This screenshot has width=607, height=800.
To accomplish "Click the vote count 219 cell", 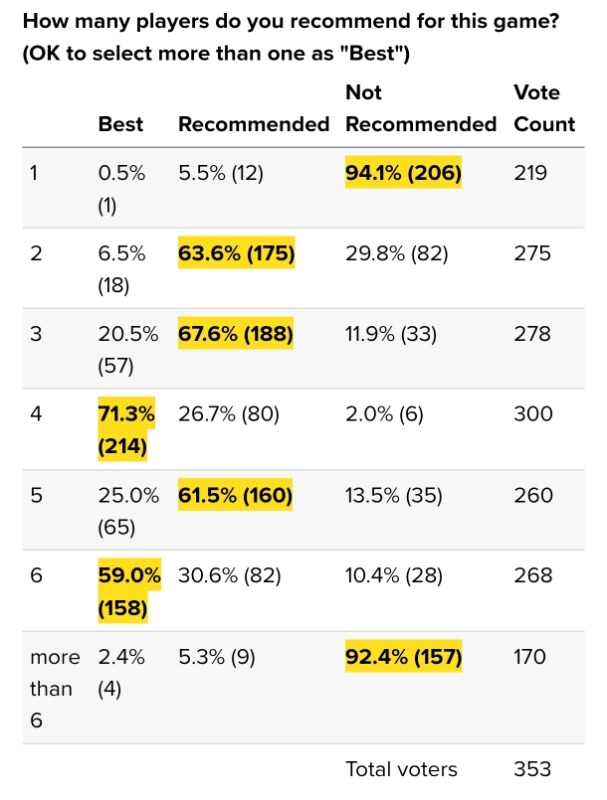I will 530,174.
